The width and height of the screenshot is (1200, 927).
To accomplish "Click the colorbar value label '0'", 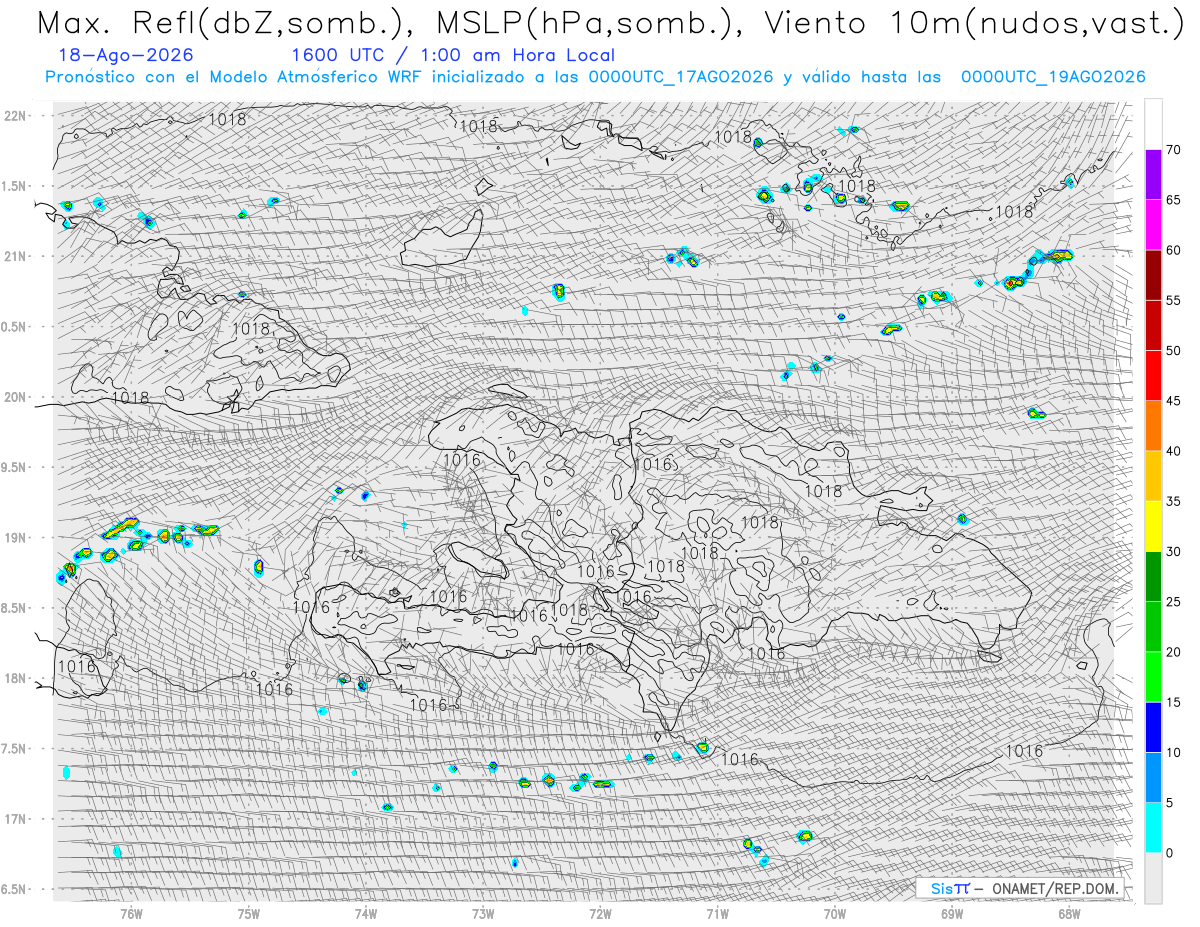I will [x=1170, y=852].
